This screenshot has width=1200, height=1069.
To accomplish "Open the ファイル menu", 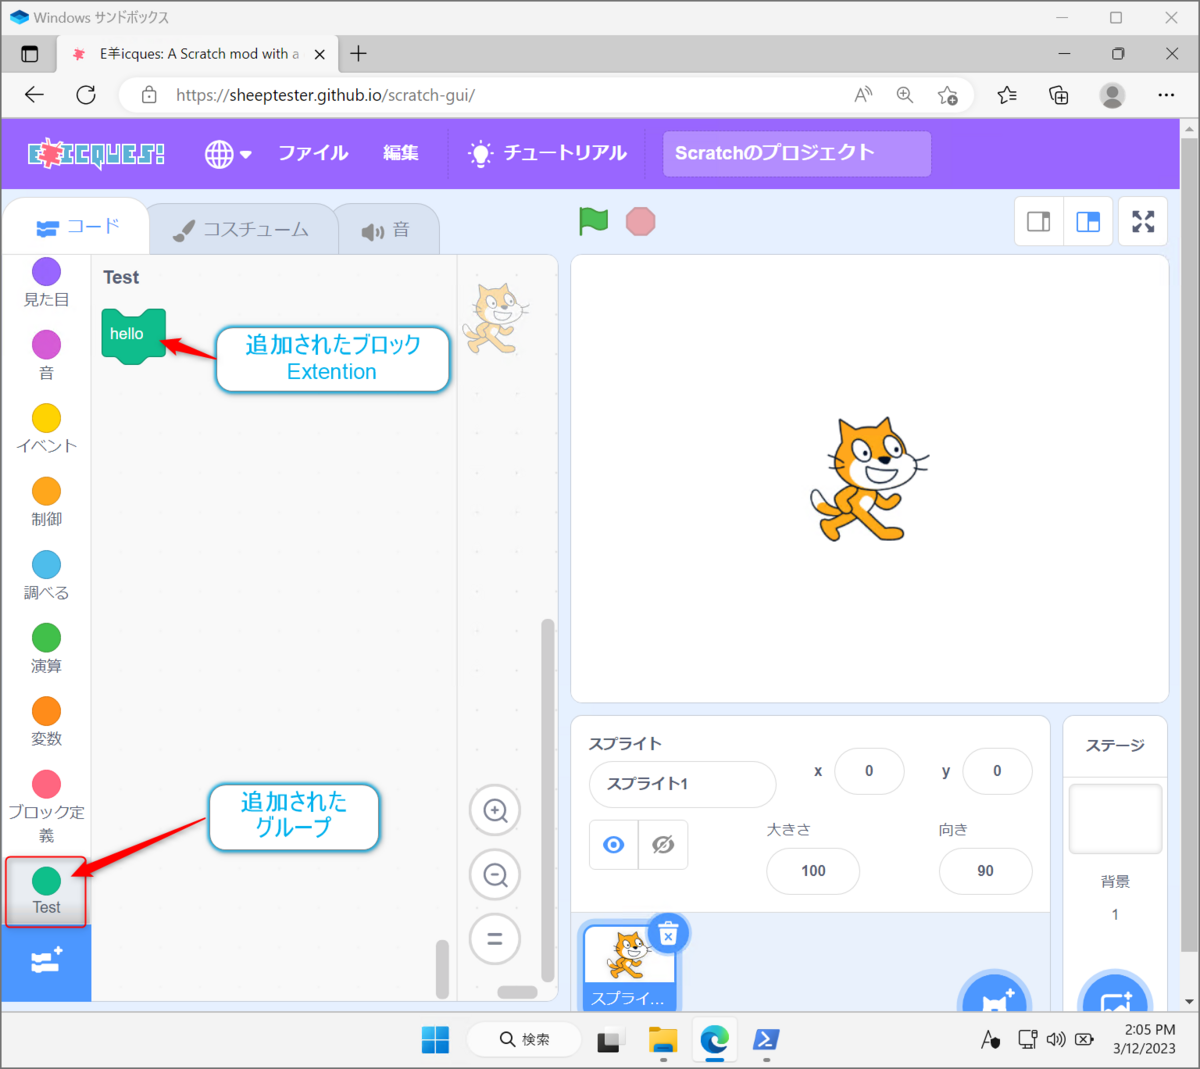I will 313,153.
